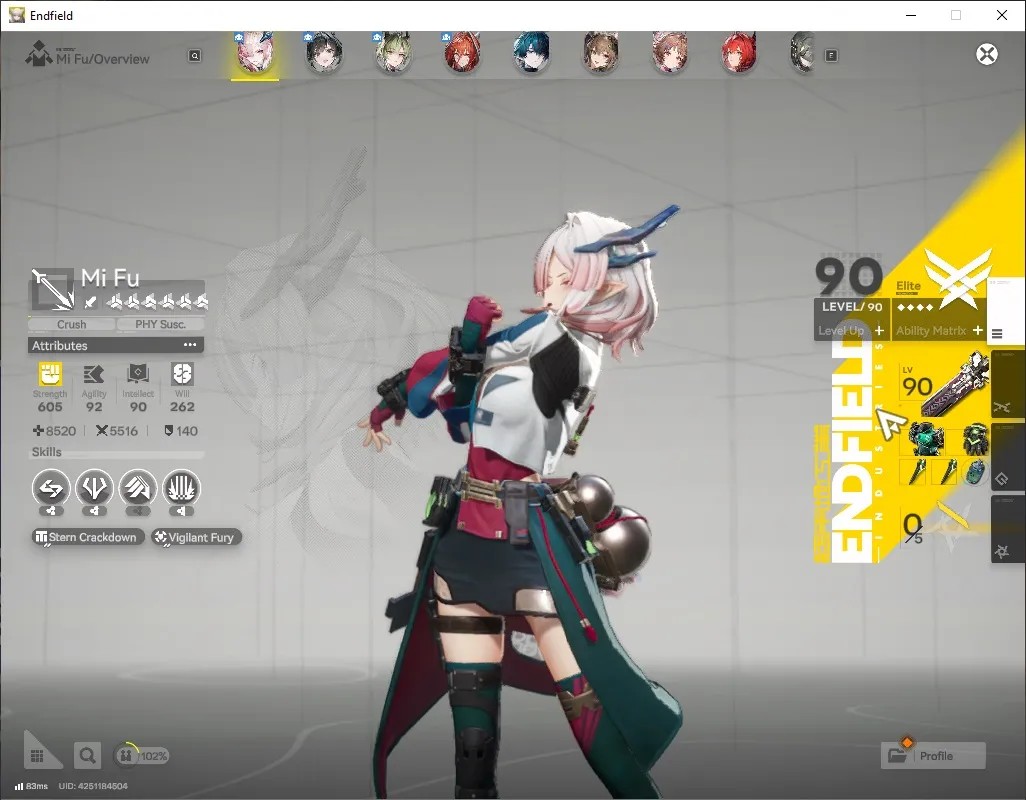This screenshot has height=800, width=1026.
Task: Click the Mi Fu polearm weapon type icon
Action: [52, 289]
